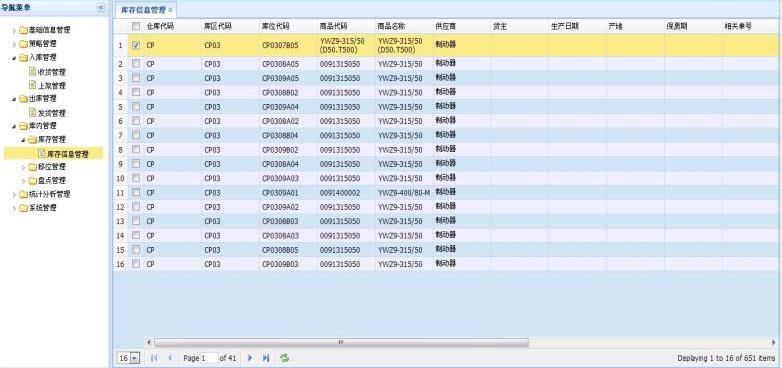This screenshot has width=782, height=368.
Task: Select cell CP0309B03 in row 16
Action: coord(288,264)
